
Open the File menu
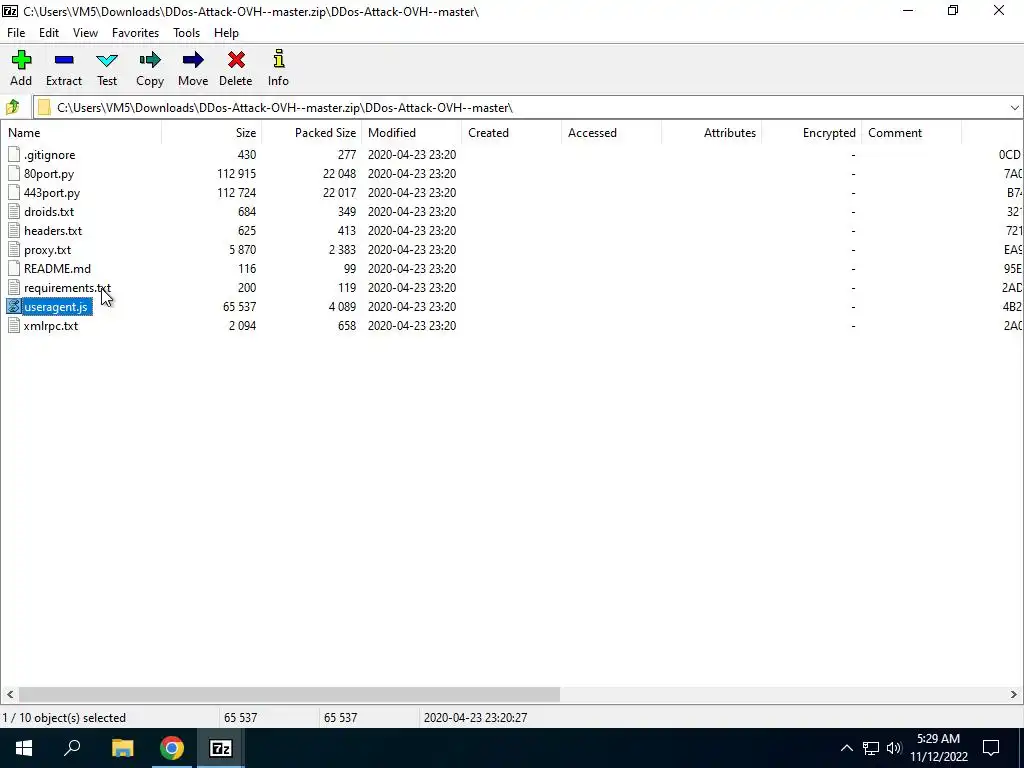coord(16,33)
